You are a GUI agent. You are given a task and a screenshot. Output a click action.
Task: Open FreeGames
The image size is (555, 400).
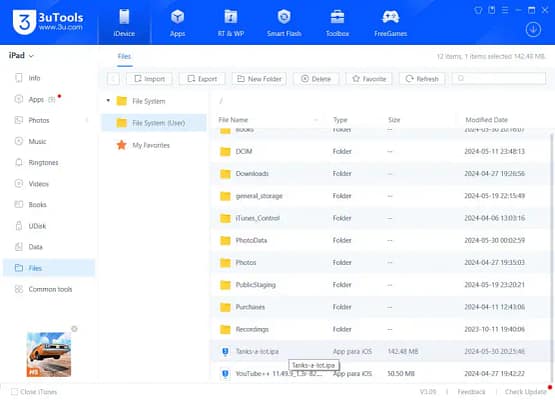390,22
